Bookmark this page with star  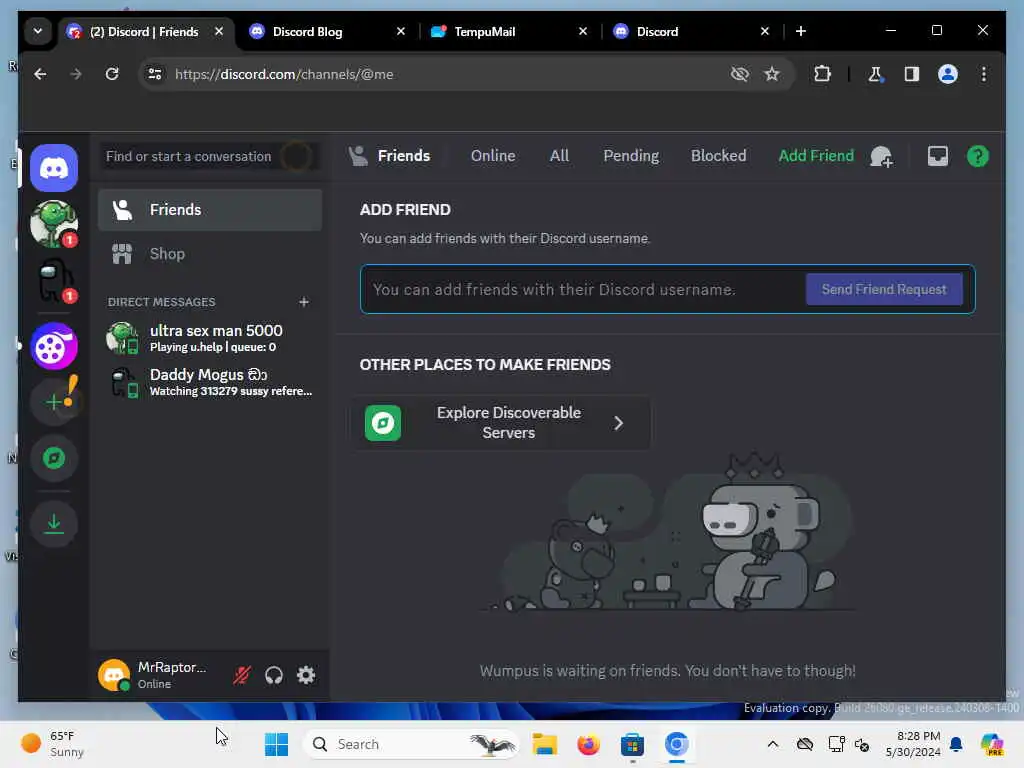(x=772, y=74)
